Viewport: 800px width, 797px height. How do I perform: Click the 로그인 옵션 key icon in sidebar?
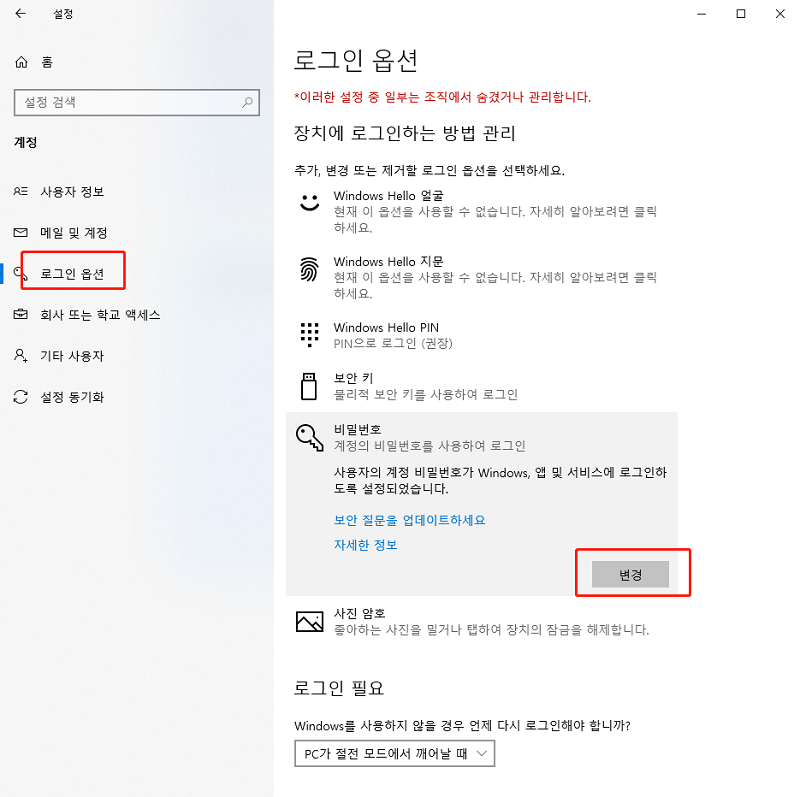point(20,273)
